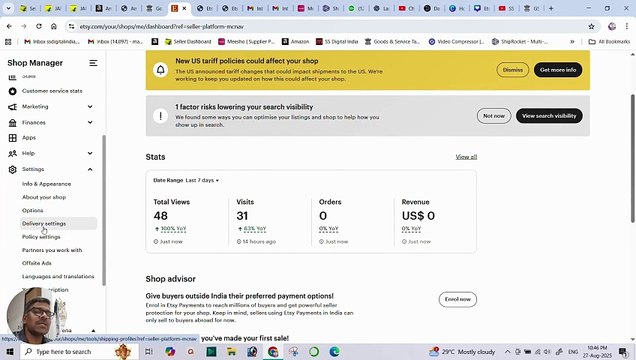Screen dimensions: 636x360
Task: Expand the Marketing menu chevron
Action: click(90, 107)
